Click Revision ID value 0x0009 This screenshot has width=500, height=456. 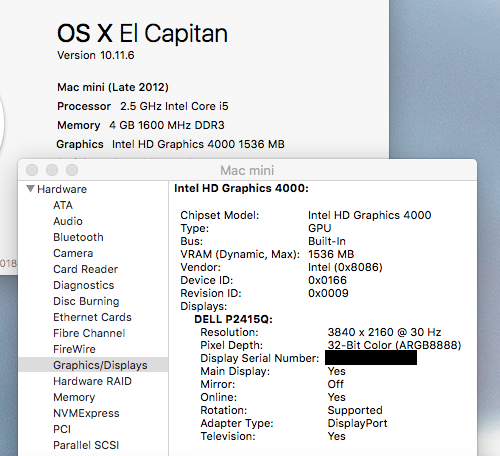(328, 293)
